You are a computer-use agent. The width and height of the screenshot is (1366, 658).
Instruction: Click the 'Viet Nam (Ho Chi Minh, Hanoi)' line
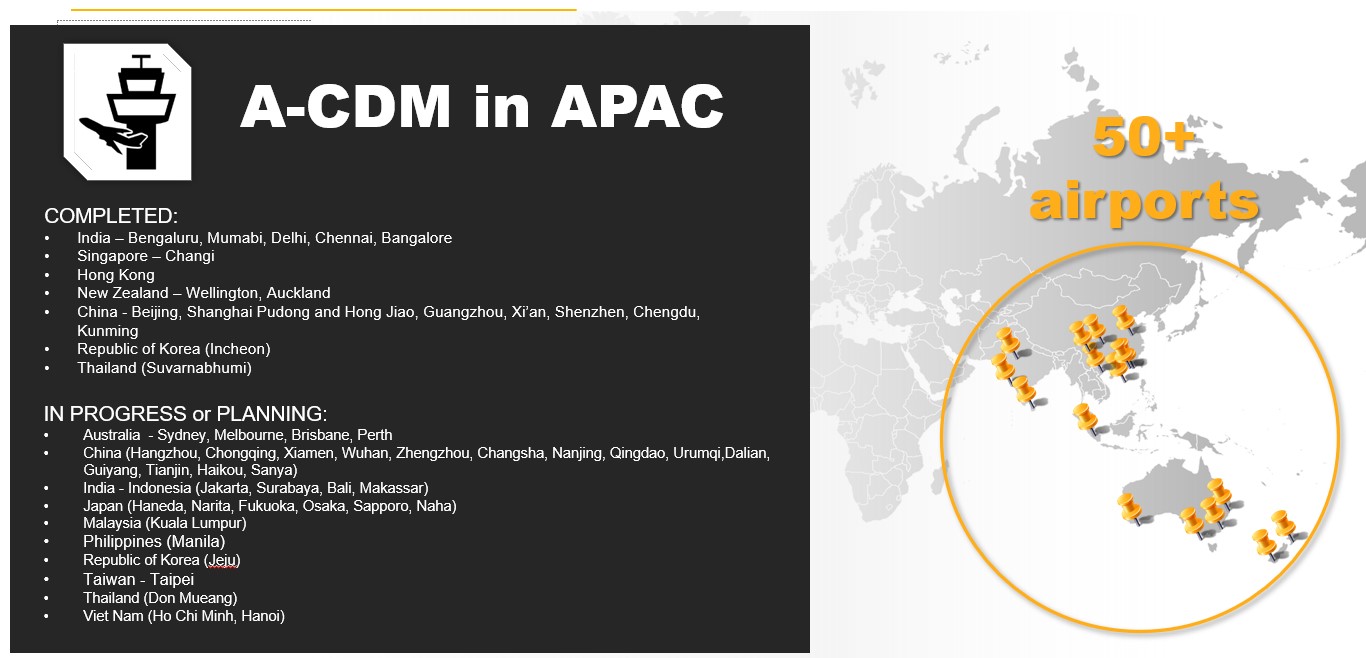coord(184,616)
